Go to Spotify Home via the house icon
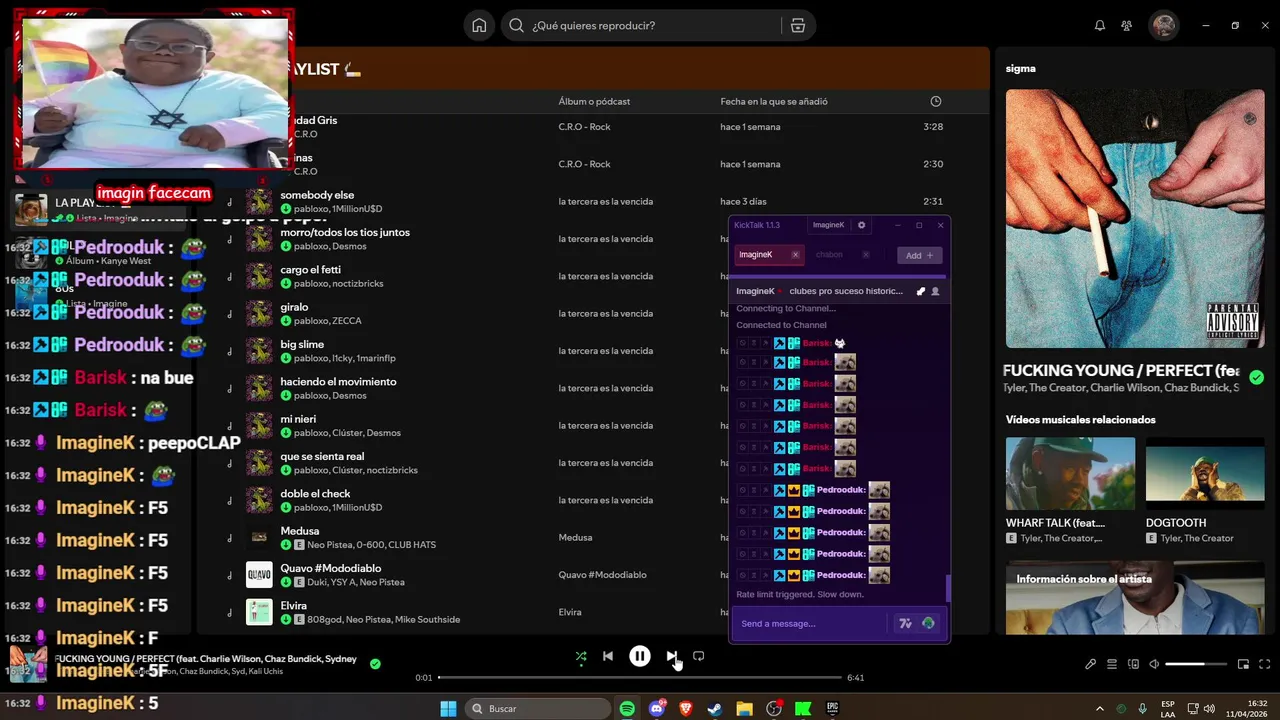The height and width of the screenshot is (720, 1280). [x=479, y=25]
